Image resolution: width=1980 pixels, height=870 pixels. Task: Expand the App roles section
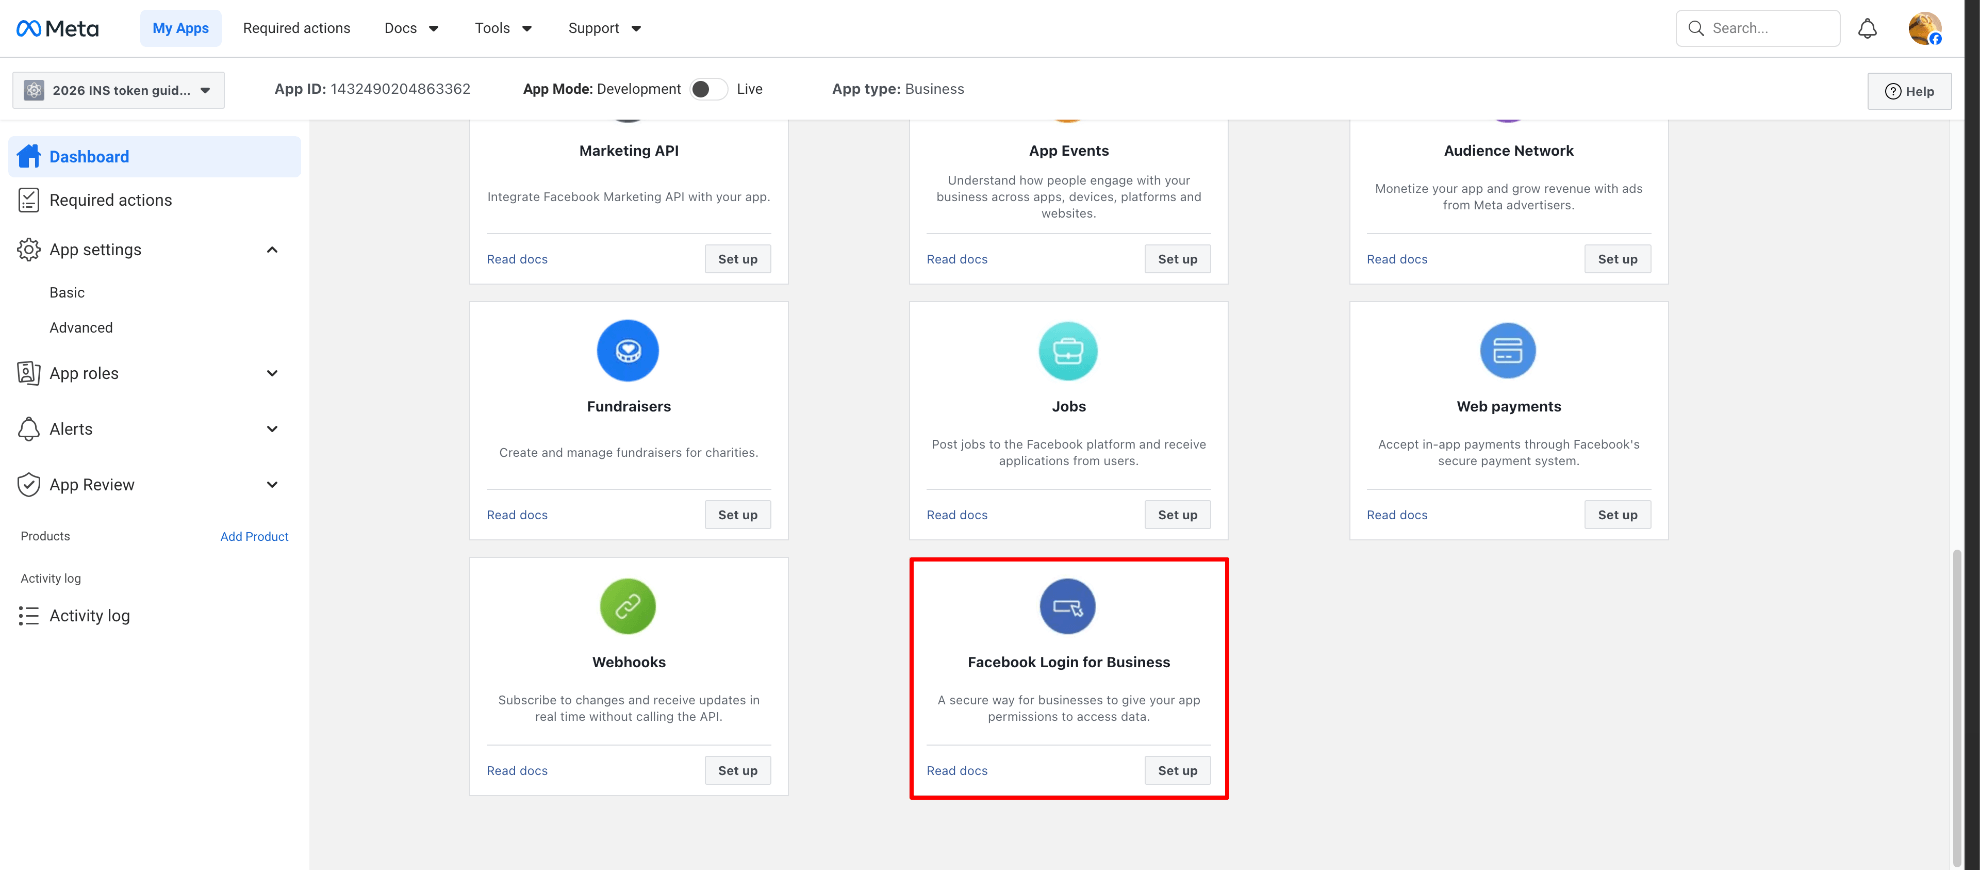272,373
